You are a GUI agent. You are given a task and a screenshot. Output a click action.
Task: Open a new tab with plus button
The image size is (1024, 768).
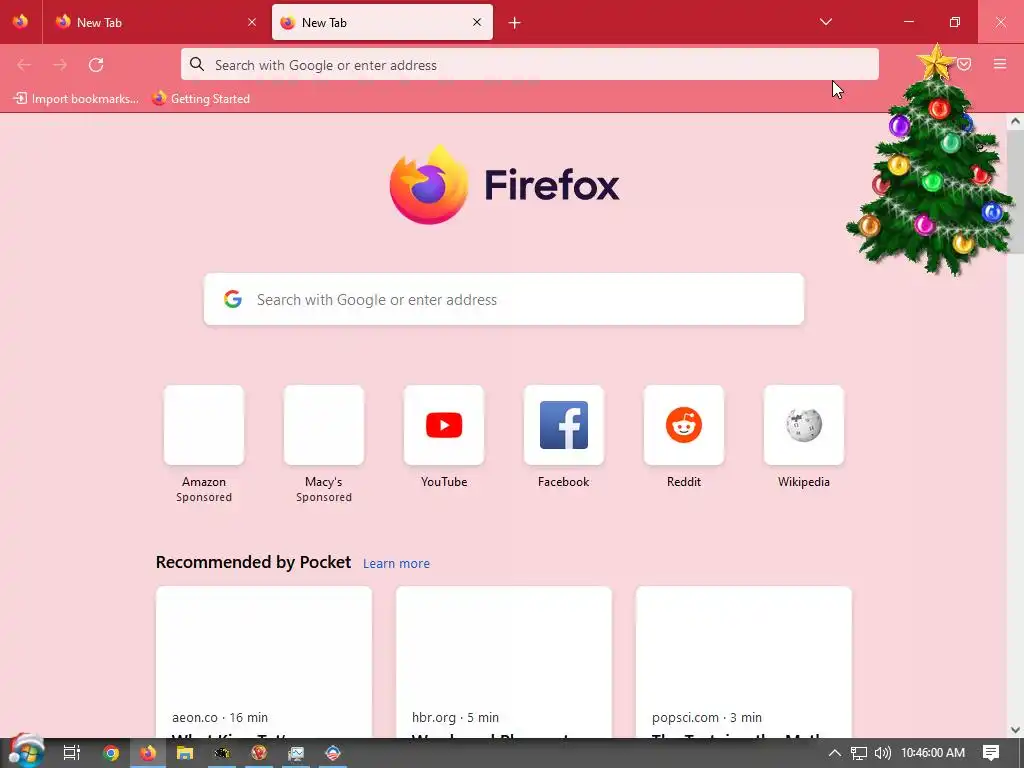coord(515,23)
